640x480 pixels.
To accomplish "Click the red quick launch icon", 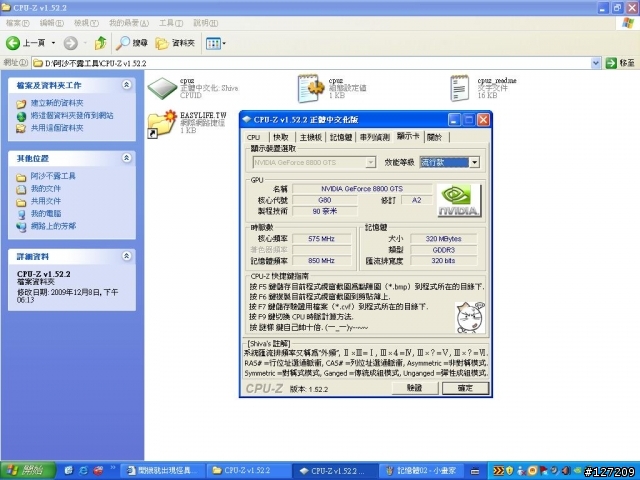I will [98, 471].
